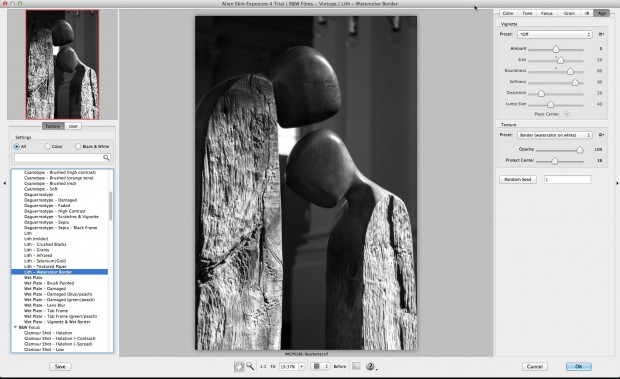The height and width of the screenshot is (379, 620).
Task: Collapse the right panel arrow
Action: tap(617, 183)
